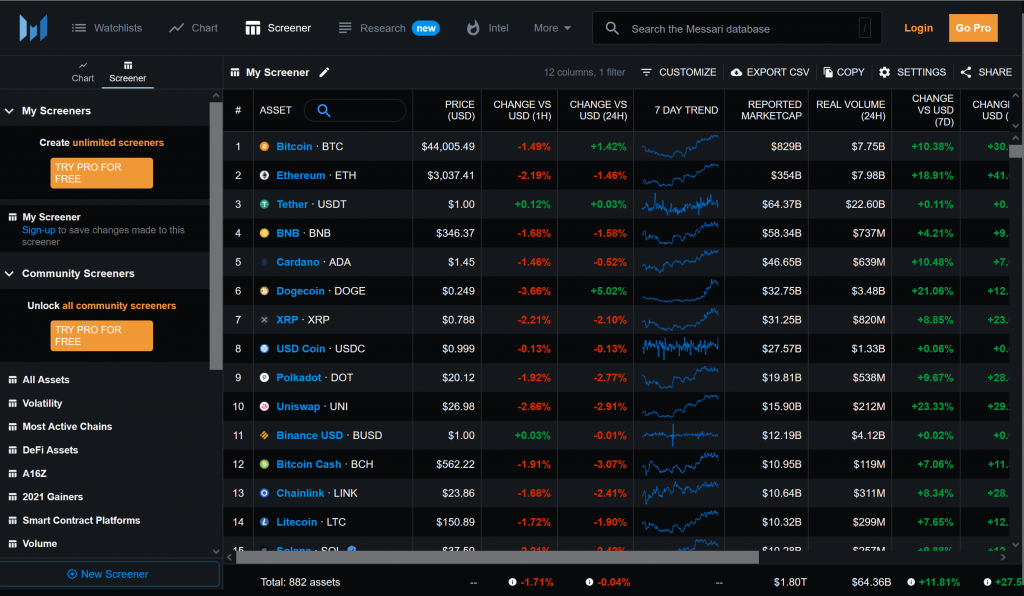Click Dogecoin's 7 day trend sparkline
Viewport: 1024px width, 596px height.
[680, 291]
